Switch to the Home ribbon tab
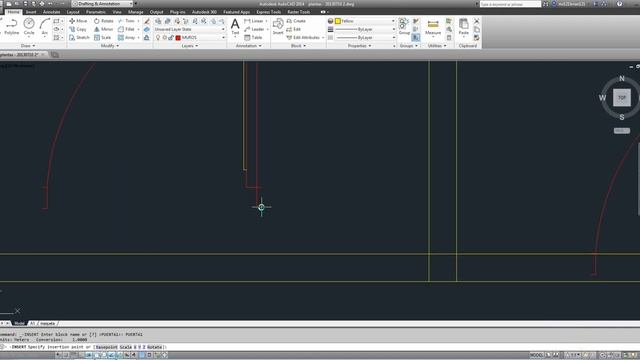The width and height of the screenshot is (640, 360). [13, 12]
